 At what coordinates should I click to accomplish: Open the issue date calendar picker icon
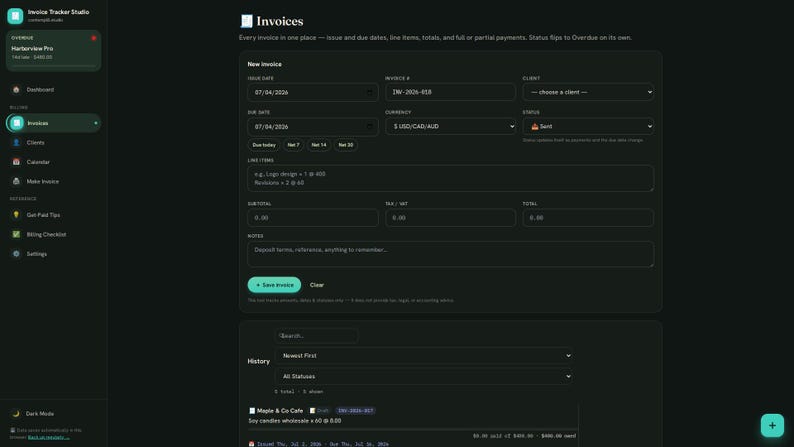coord(369,92)
